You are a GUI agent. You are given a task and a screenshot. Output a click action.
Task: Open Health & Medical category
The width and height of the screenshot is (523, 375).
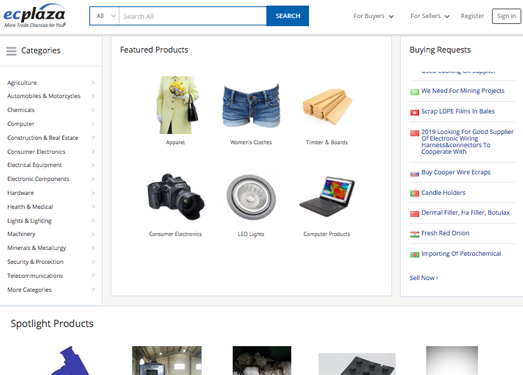(30, 207)
